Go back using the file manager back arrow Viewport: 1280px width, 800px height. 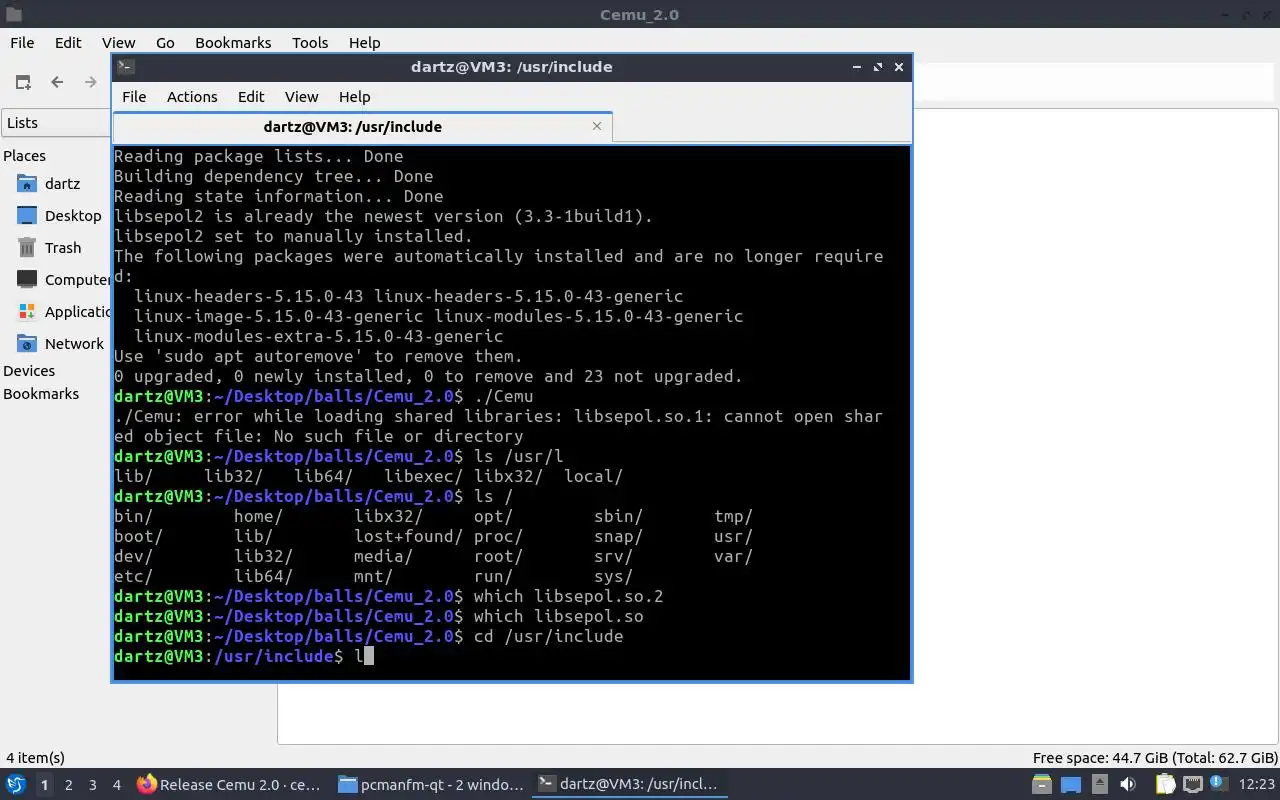pyautogui.click(x=57, y=82)
